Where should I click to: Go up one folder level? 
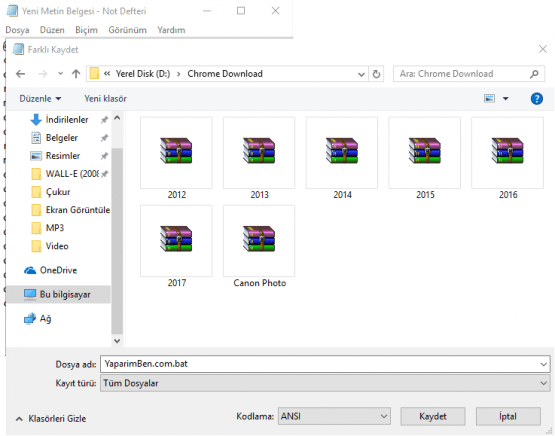click(x=76, y=74)
